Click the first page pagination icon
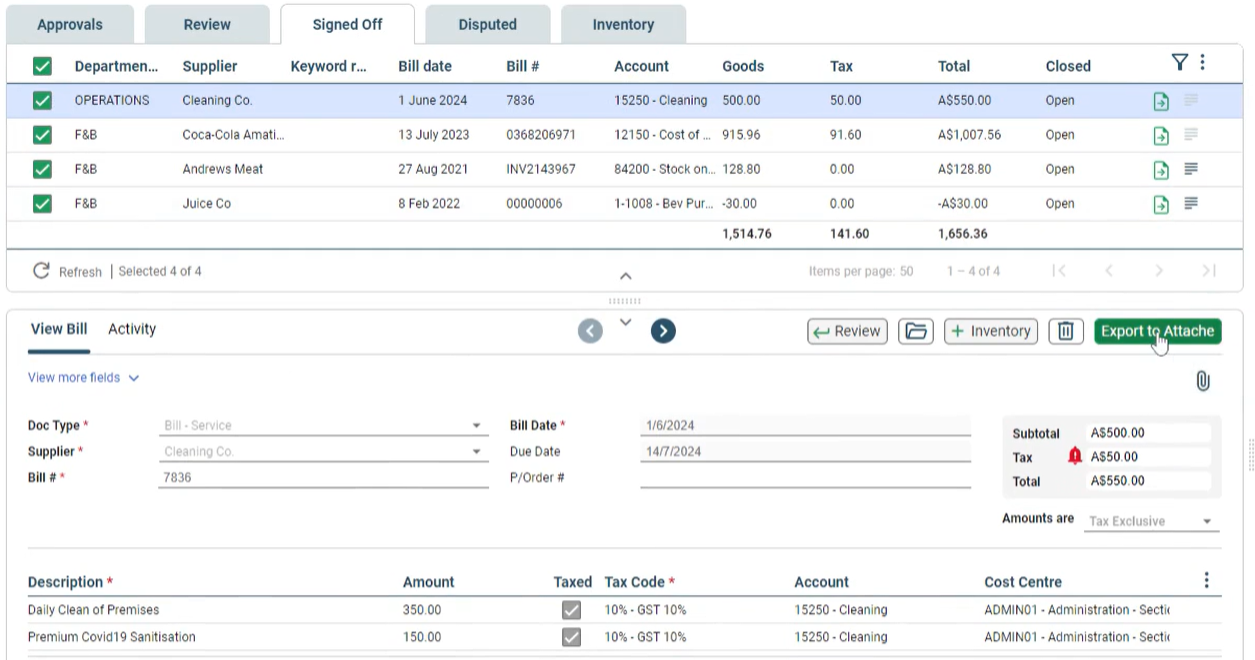The width and height of the screenshot is (1255, 660). (1060, 271)
